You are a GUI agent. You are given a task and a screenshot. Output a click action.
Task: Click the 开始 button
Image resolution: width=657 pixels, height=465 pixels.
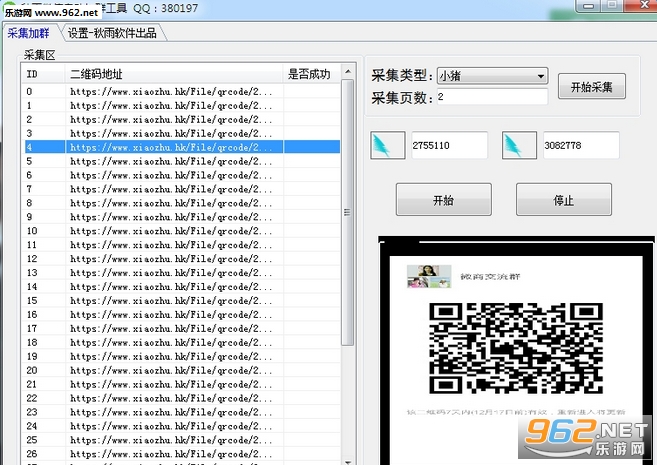(444, 200)
